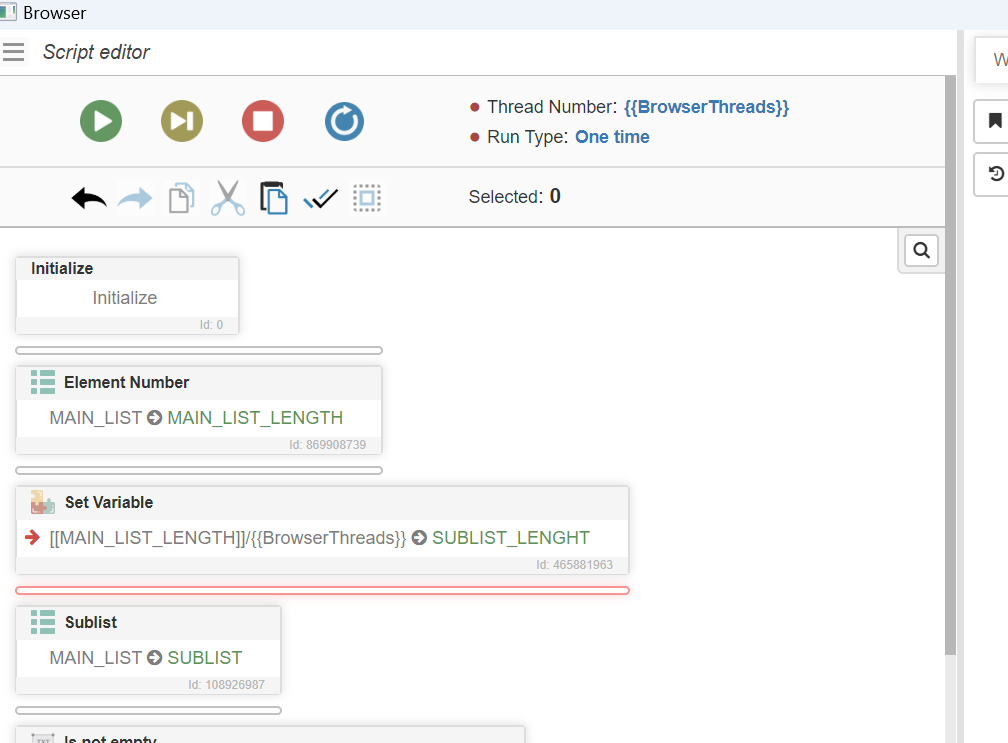Click the bookmark icon in right panel

pyautogui.click(x=995, y=121)
